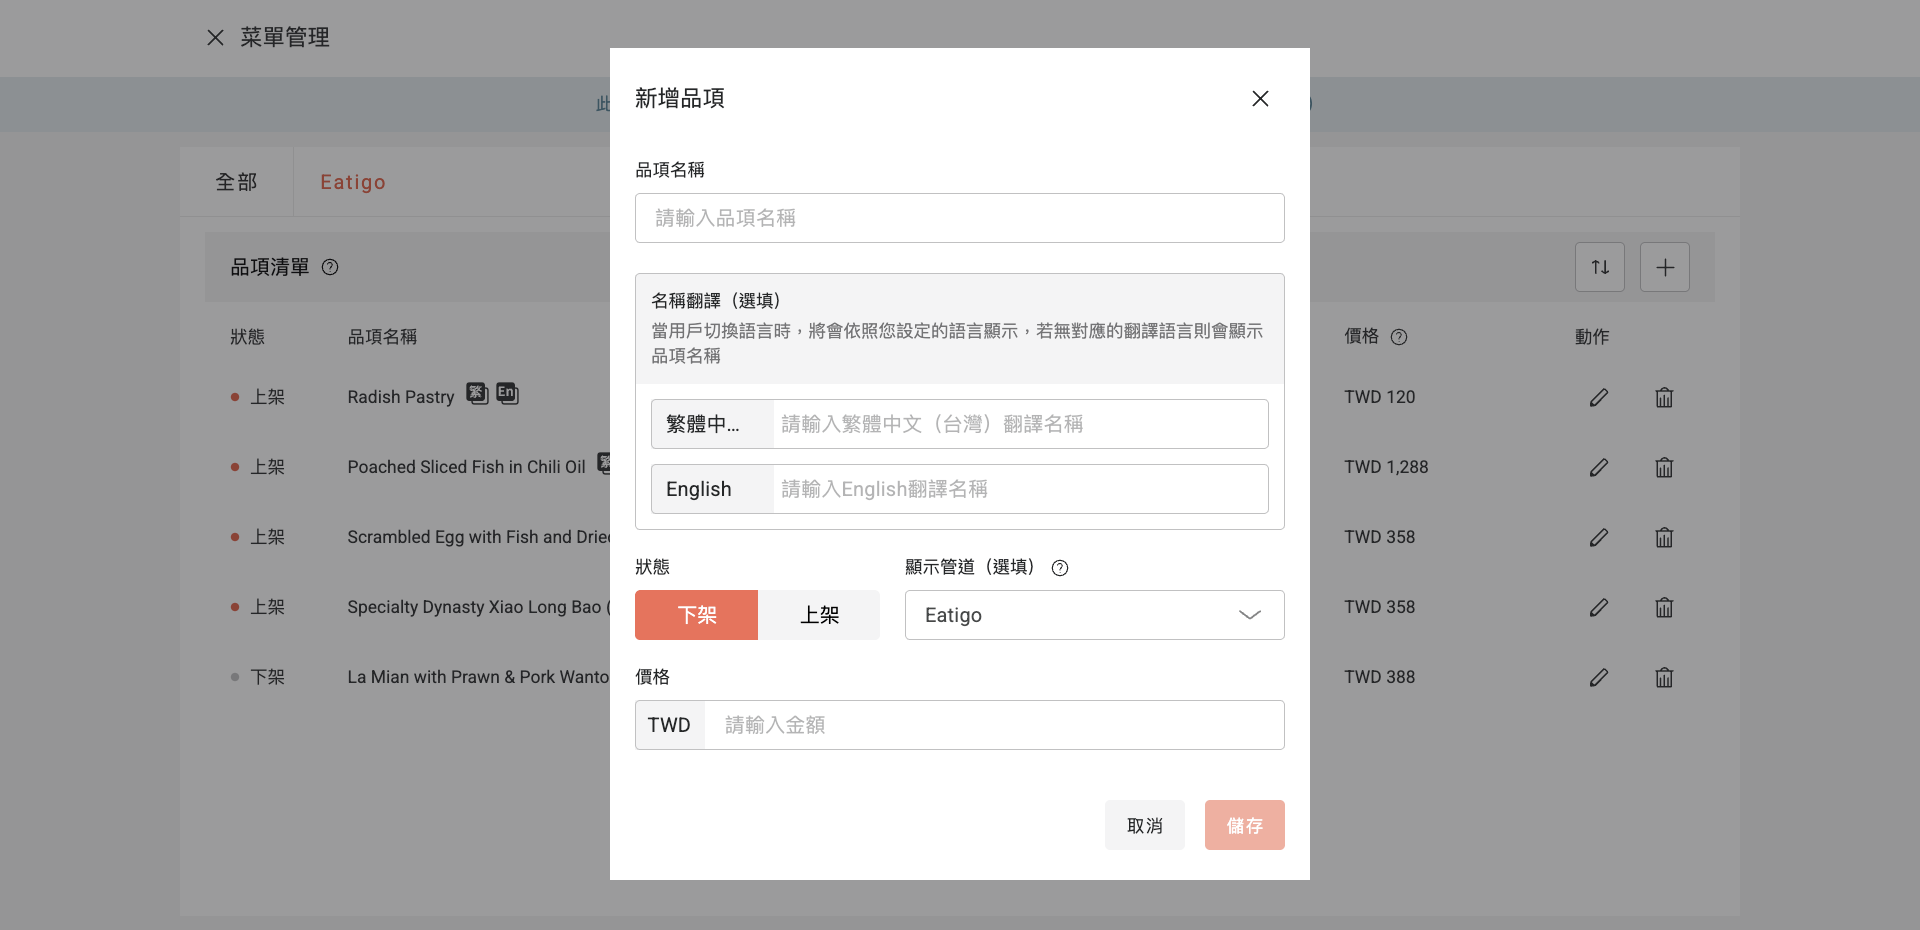Close the 新增品項 dialog with X icon

(1260, 98)
